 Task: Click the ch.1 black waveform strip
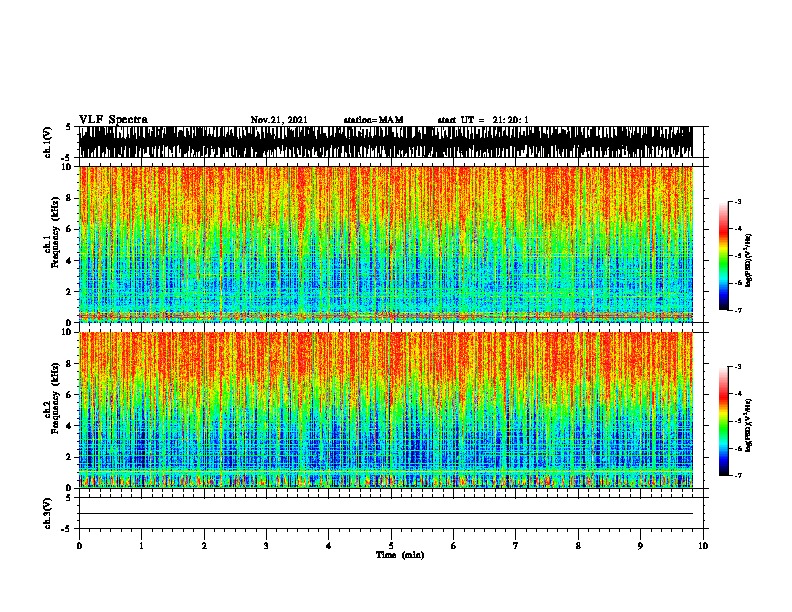(386, 142)
